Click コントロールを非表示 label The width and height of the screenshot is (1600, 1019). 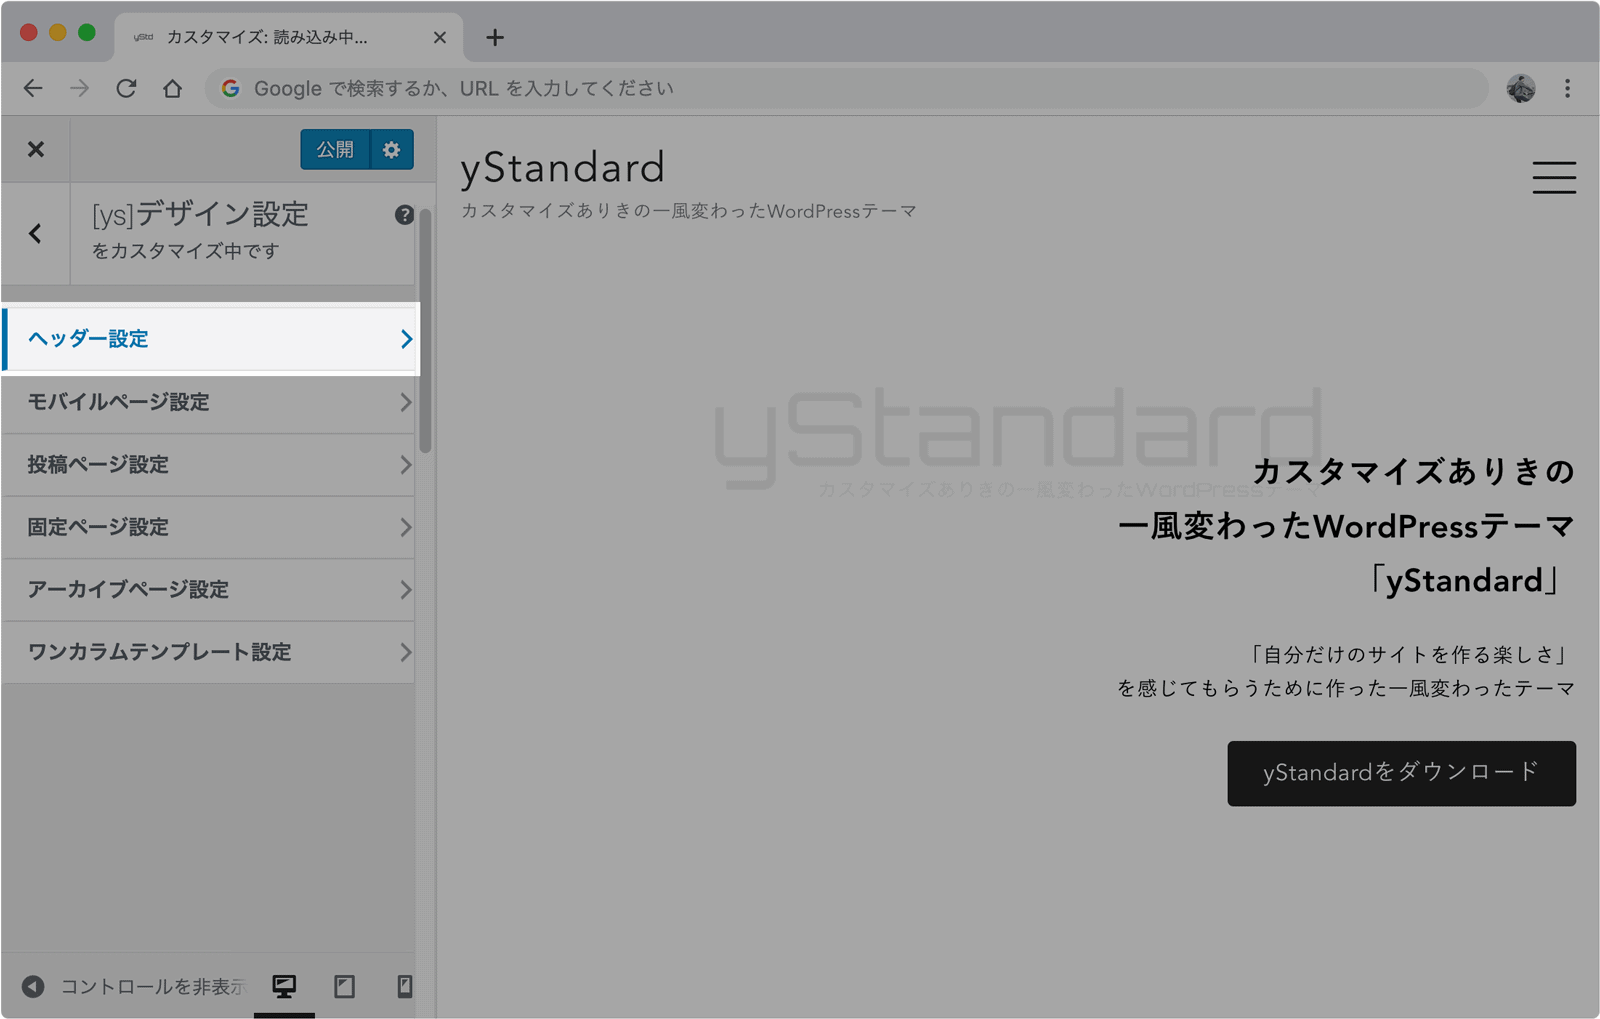click(152, 987)
